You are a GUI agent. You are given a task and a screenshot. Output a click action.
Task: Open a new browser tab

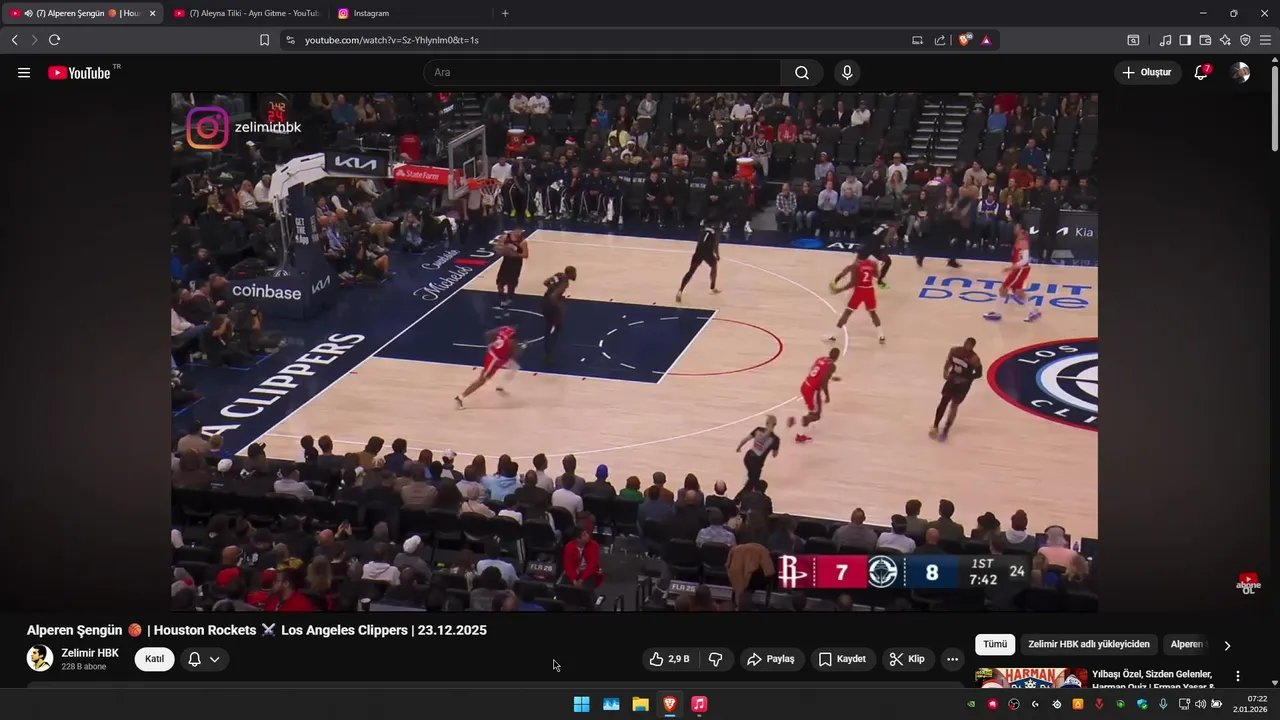[505, 13]
